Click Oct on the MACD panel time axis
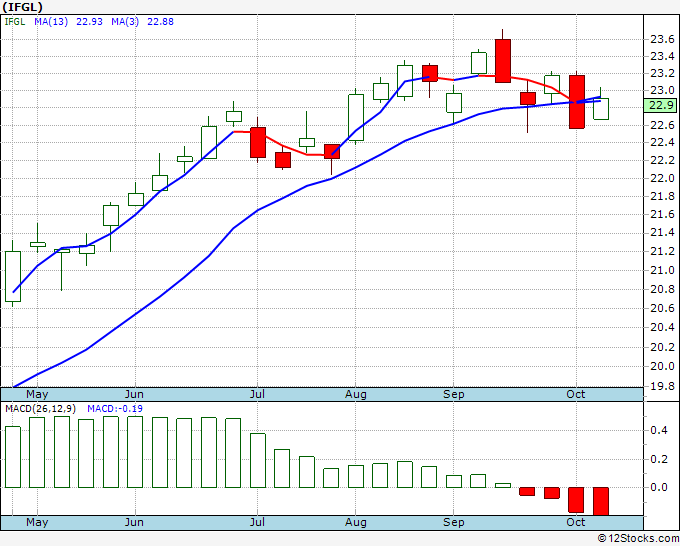 pyautogui.click(x=576, y=523)
